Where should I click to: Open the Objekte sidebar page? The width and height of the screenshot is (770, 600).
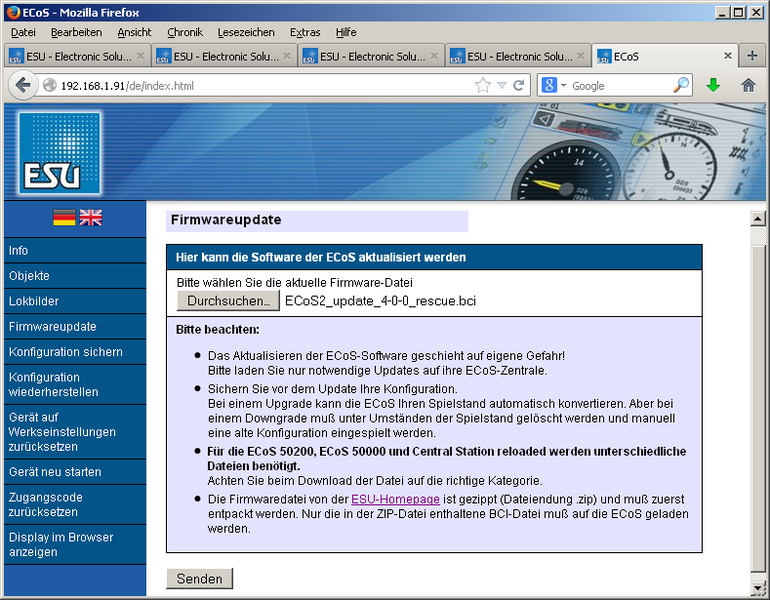(75, 276)
